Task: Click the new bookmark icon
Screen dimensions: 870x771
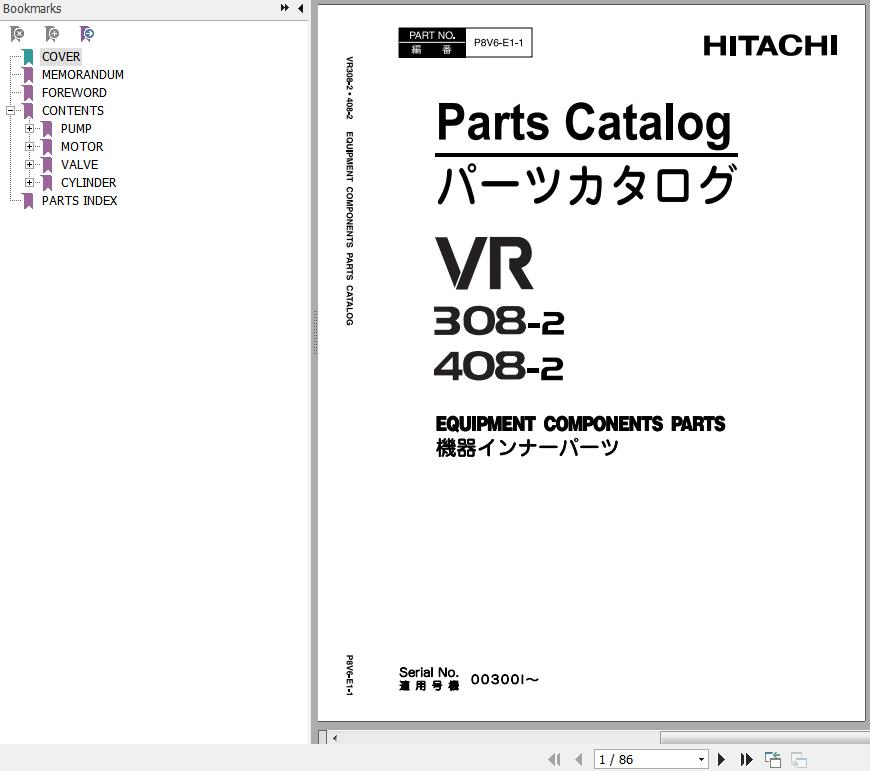Action: [x=52, y=34]
